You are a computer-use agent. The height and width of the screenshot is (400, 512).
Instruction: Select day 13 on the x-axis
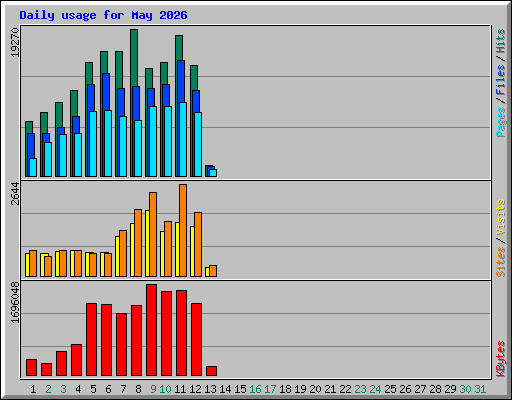pos(210,389)
